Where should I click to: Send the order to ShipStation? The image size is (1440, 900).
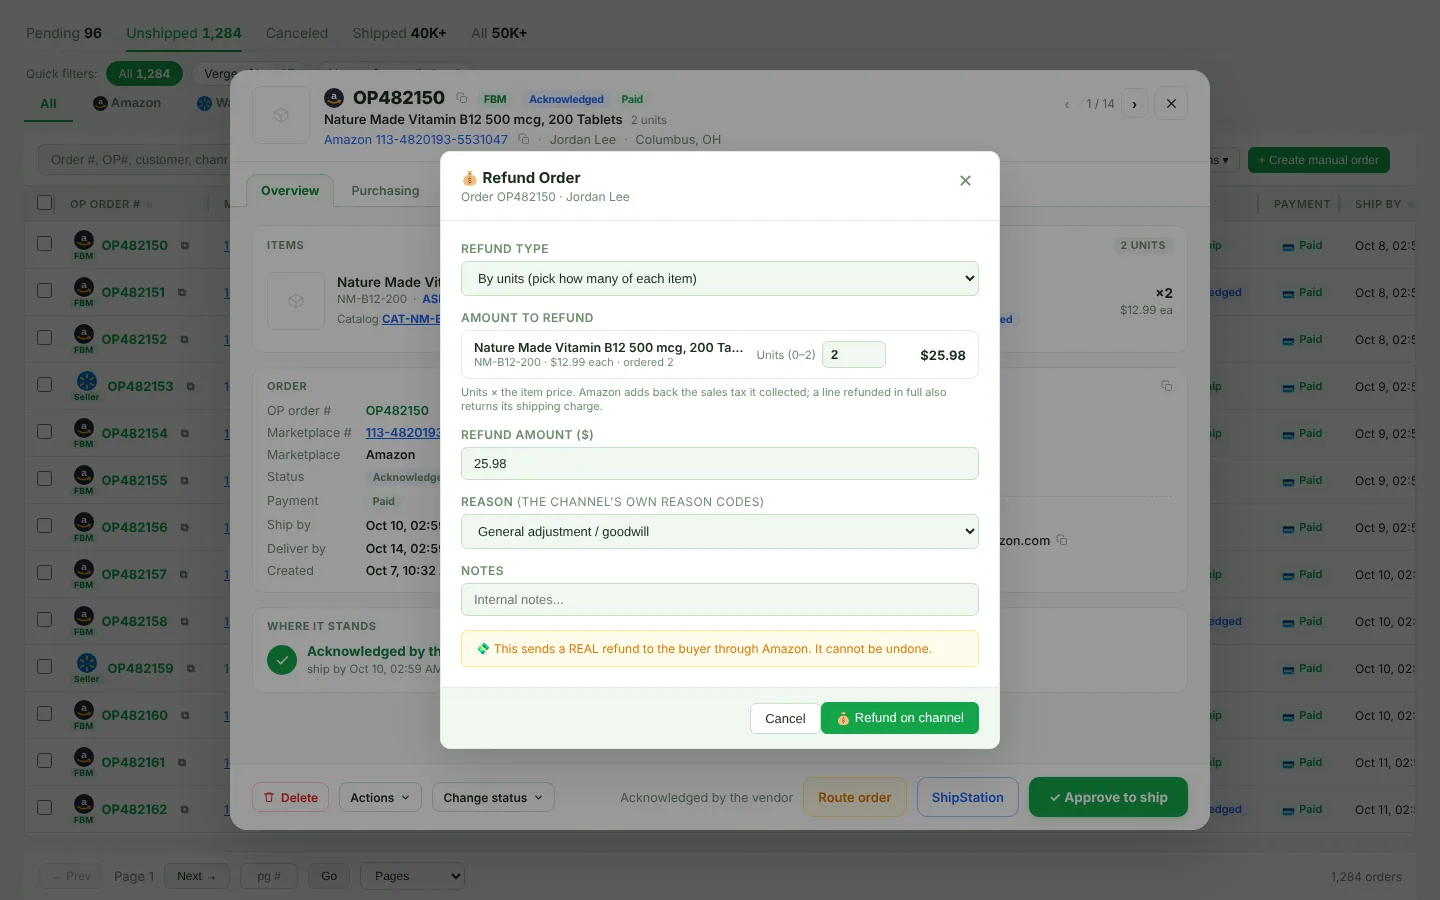point(968,797)
